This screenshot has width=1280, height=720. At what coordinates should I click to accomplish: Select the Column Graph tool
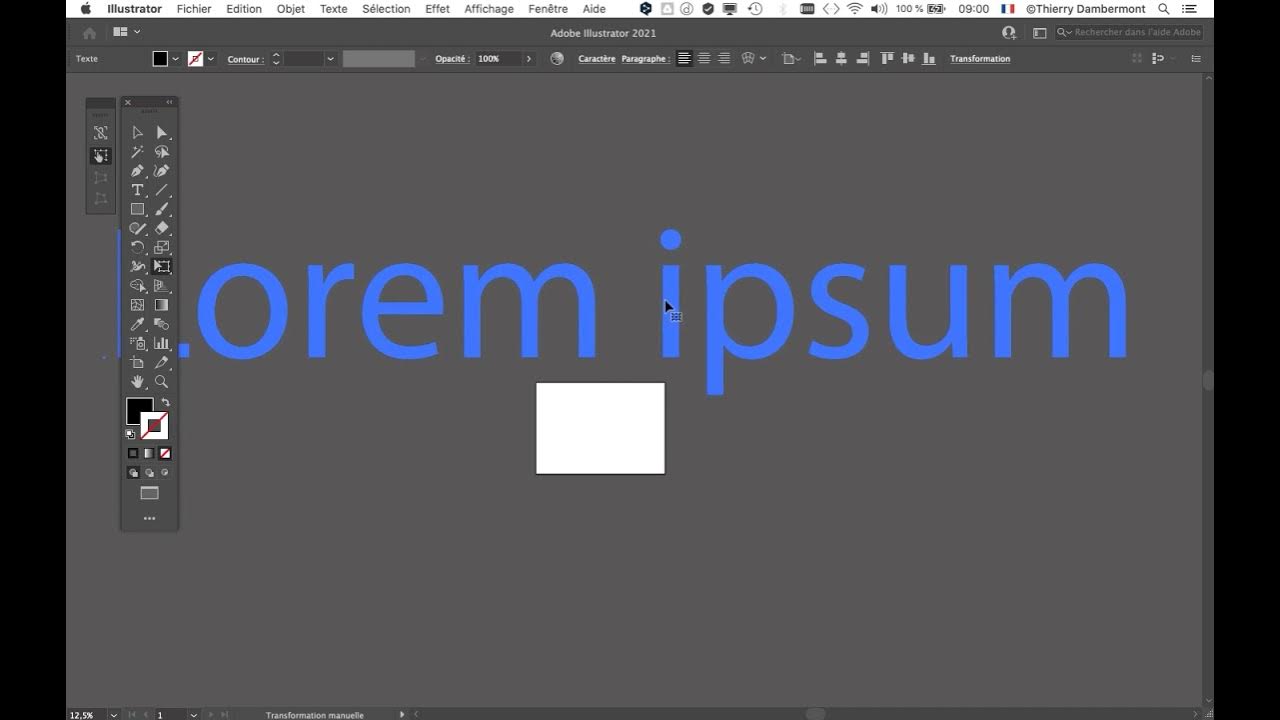coord(162,343)
